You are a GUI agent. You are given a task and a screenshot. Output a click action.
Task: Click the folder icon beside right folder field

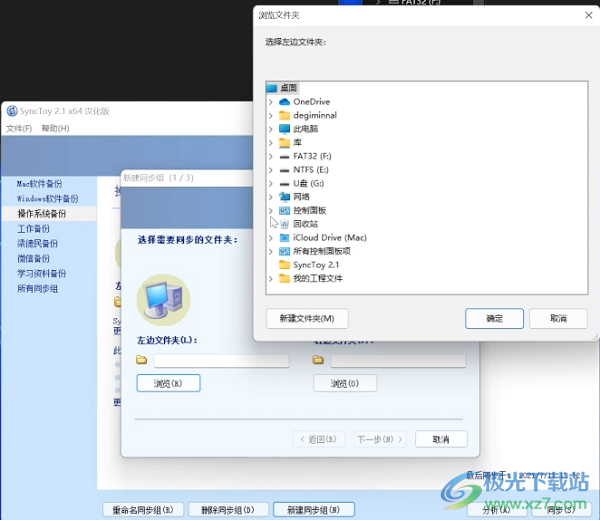tap(318, 360)
